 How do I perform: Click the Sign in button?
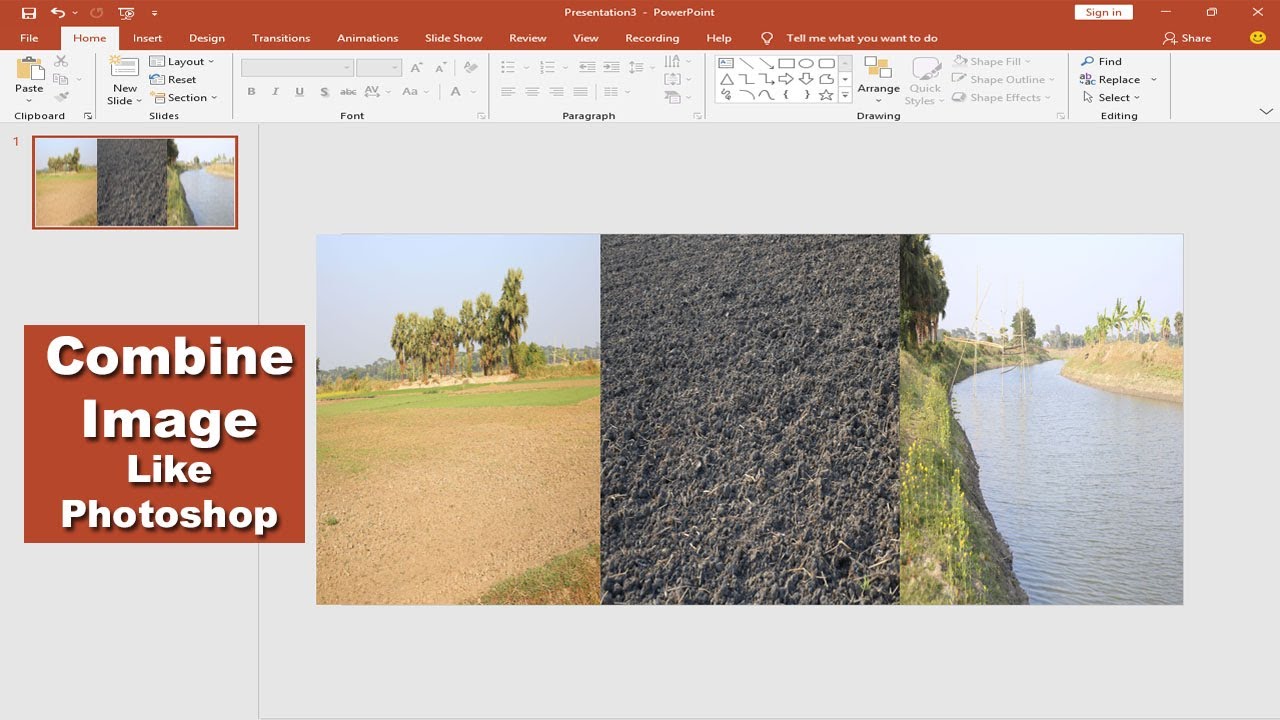1103,12
